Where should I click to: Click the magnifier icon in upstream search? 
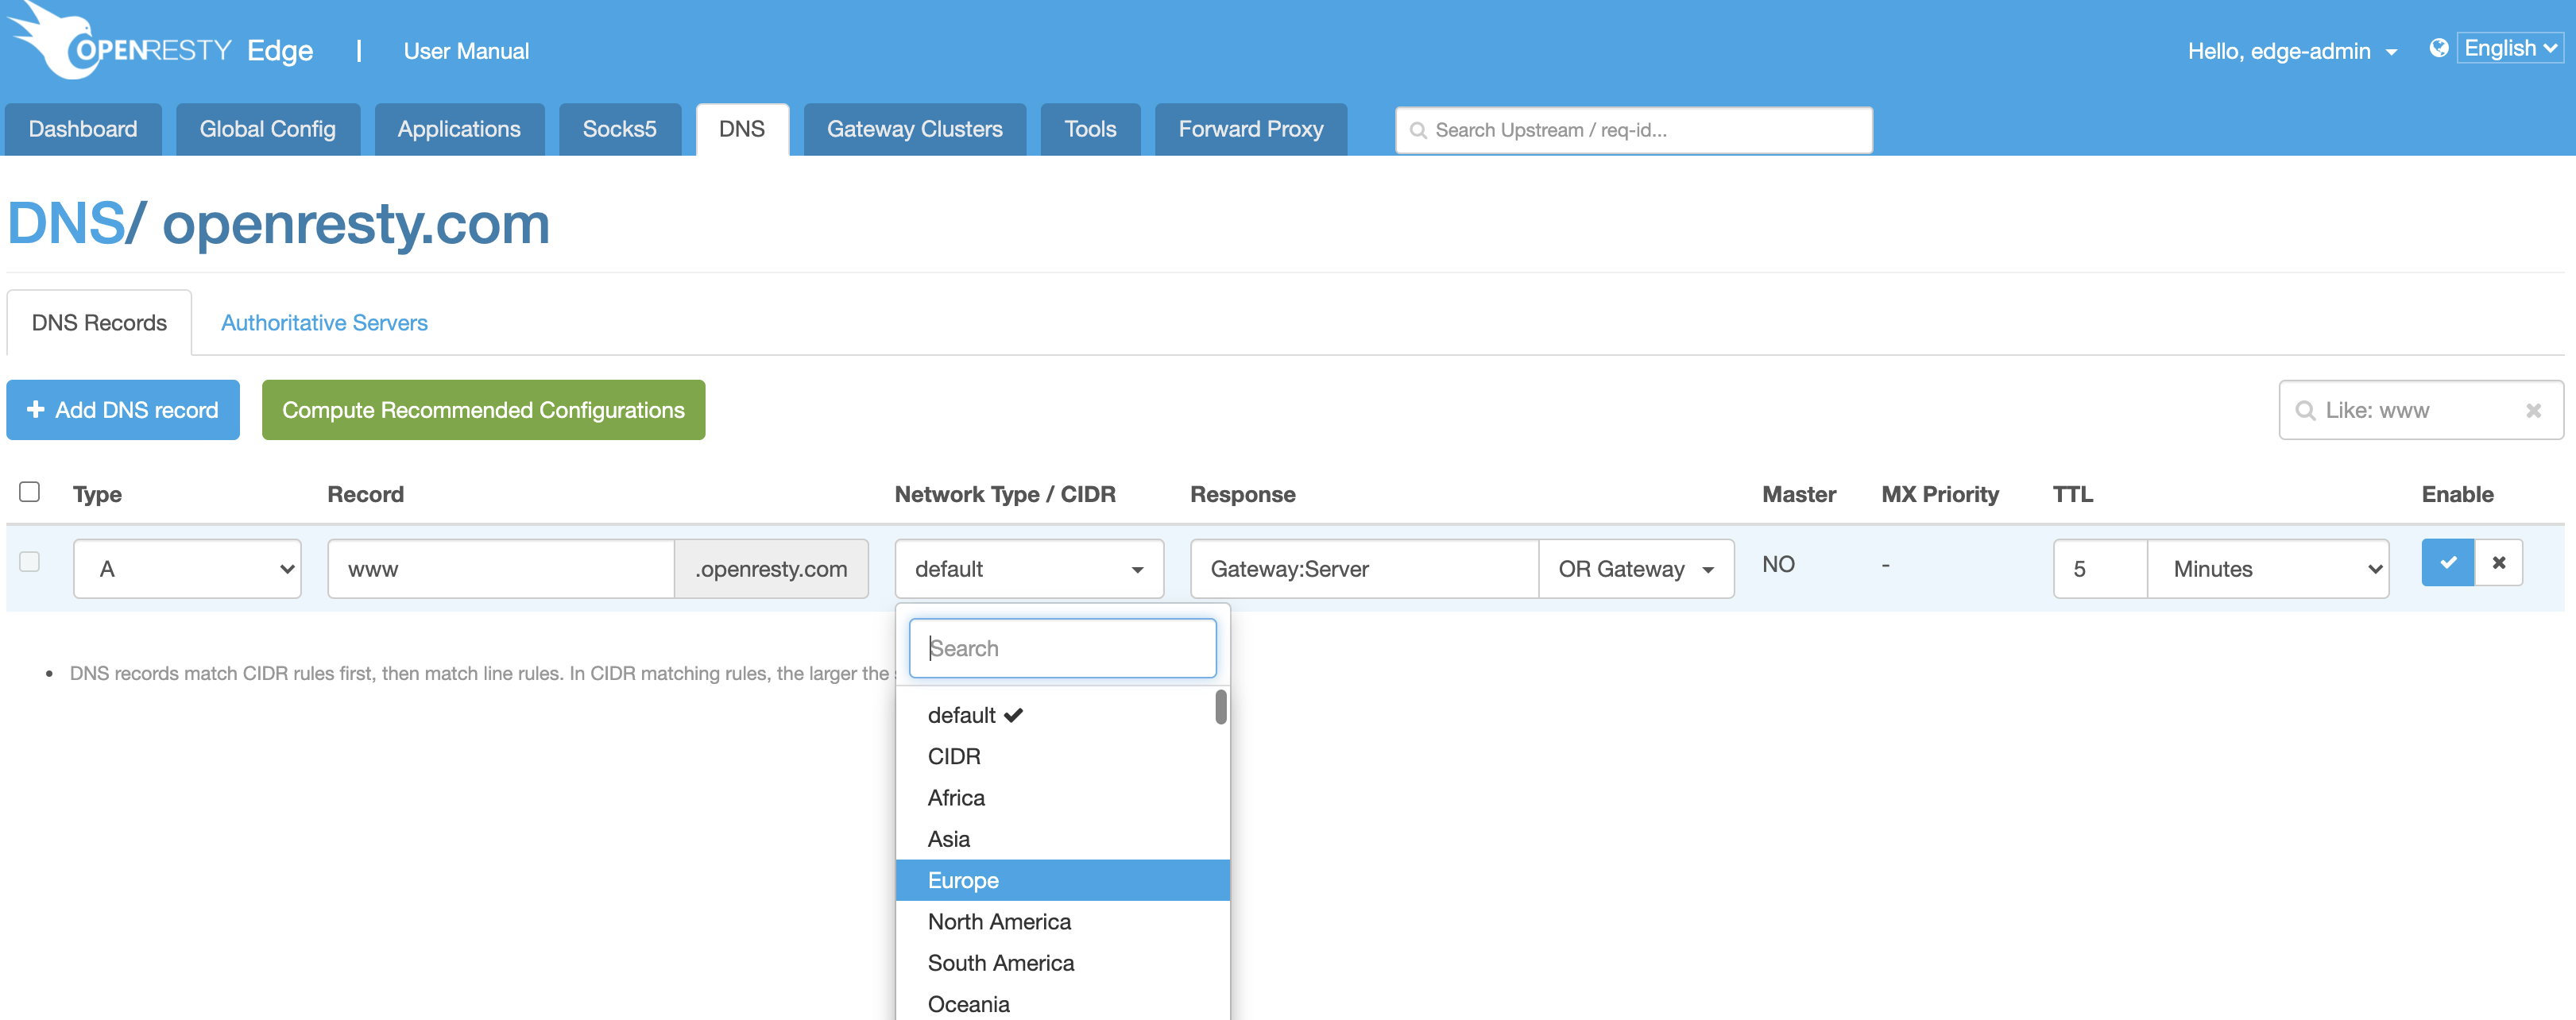[1417, 131]
